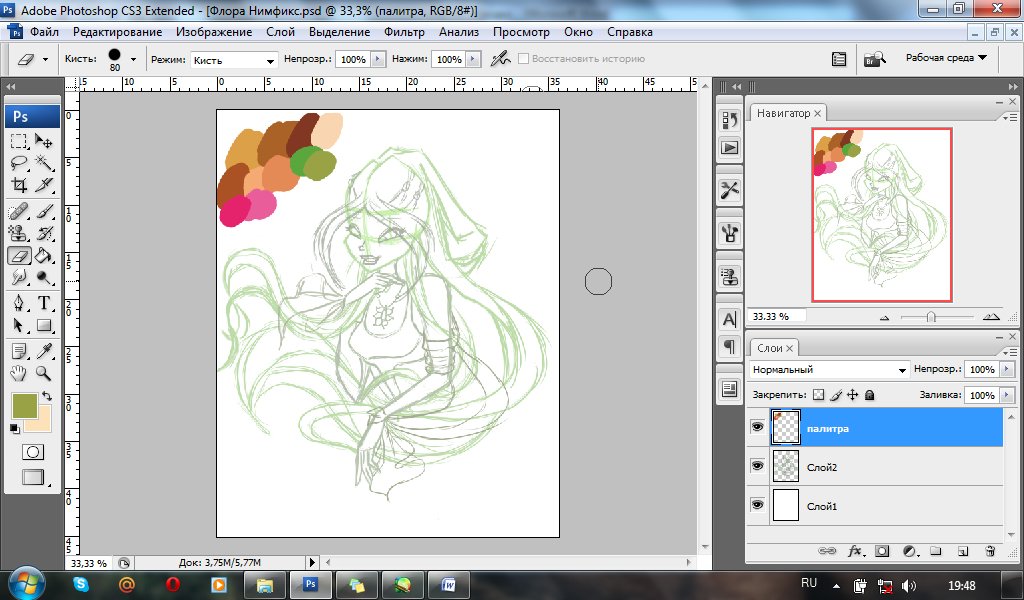Viewport: 1024px width, 600px height.
Task: Open layer Непрозр. opacity slider arrow
Action: pyautogui.click(x=1006, y=370)
